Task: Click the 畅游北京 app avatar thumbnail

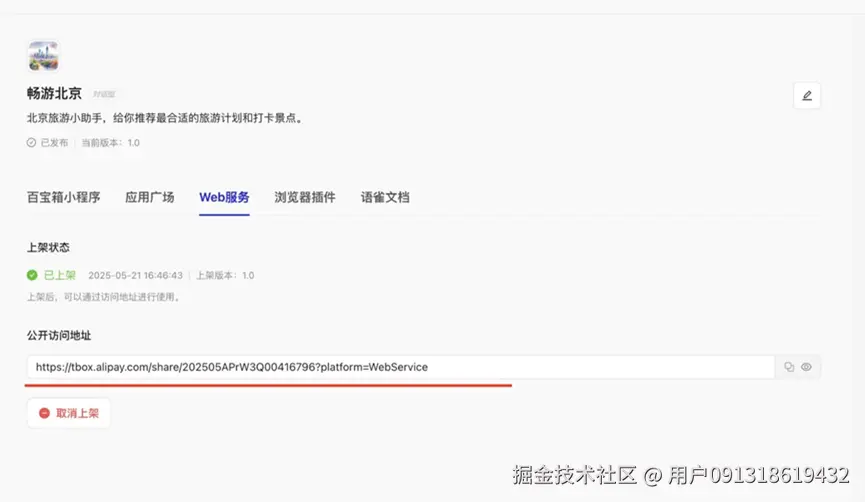Action: click(44, 56)
